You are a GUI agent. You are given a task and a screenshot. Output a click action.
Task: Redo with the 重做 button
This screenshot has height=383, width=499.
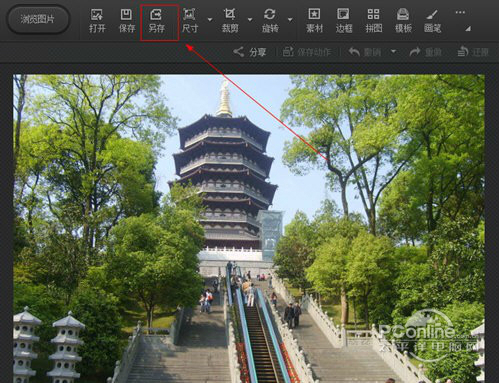pyautogui.click(x=426, y=52)
